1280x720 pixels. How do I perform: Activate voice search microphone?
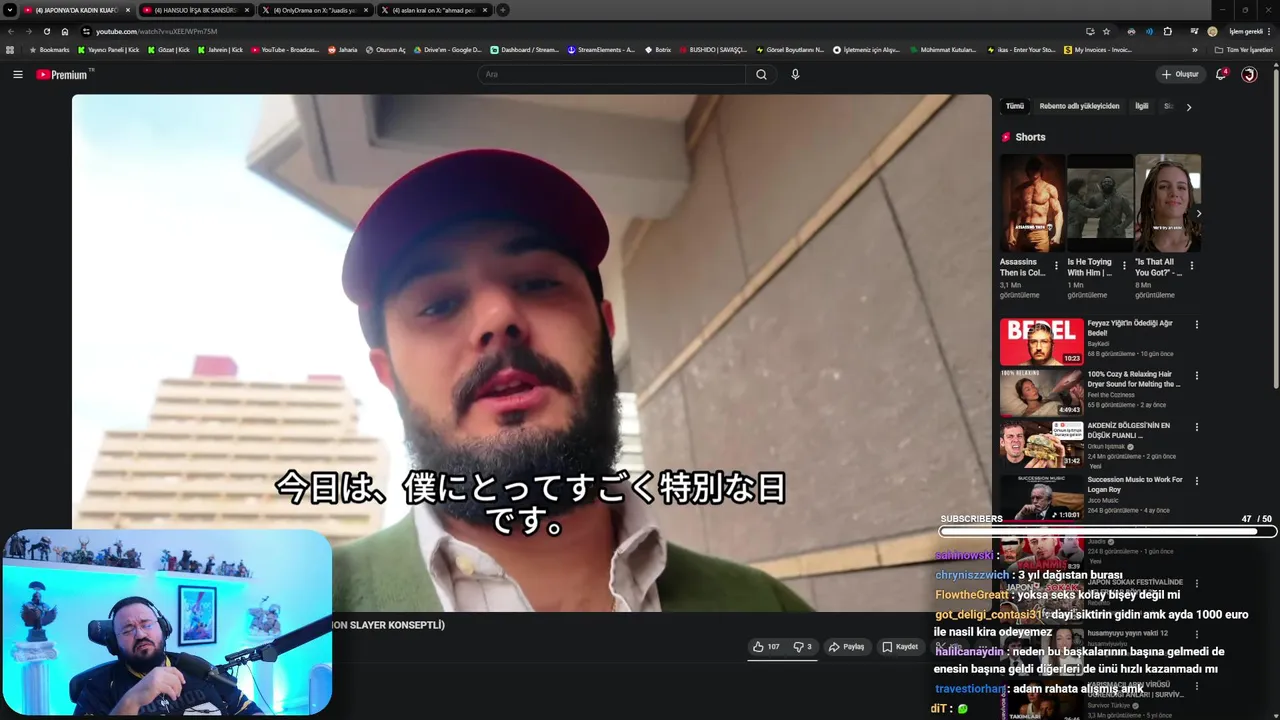point(795,74)
